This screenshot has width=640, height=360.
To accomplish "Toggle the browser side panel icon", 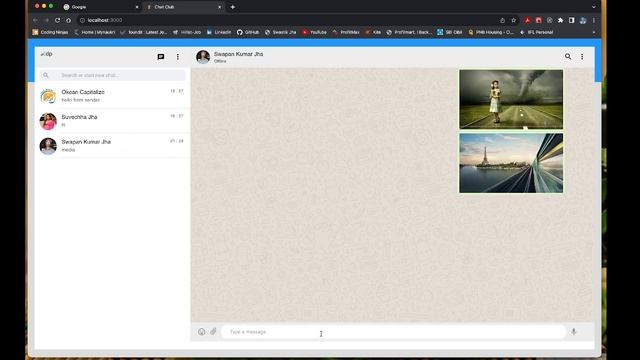I will 571,20.
